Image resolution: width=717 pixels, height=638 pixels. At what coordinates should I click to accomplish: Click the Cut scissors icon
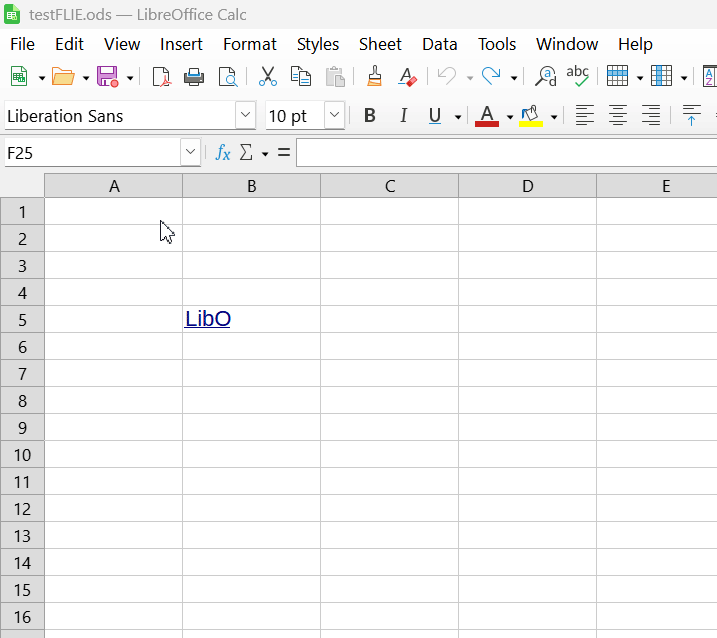[x=268, y=77]
